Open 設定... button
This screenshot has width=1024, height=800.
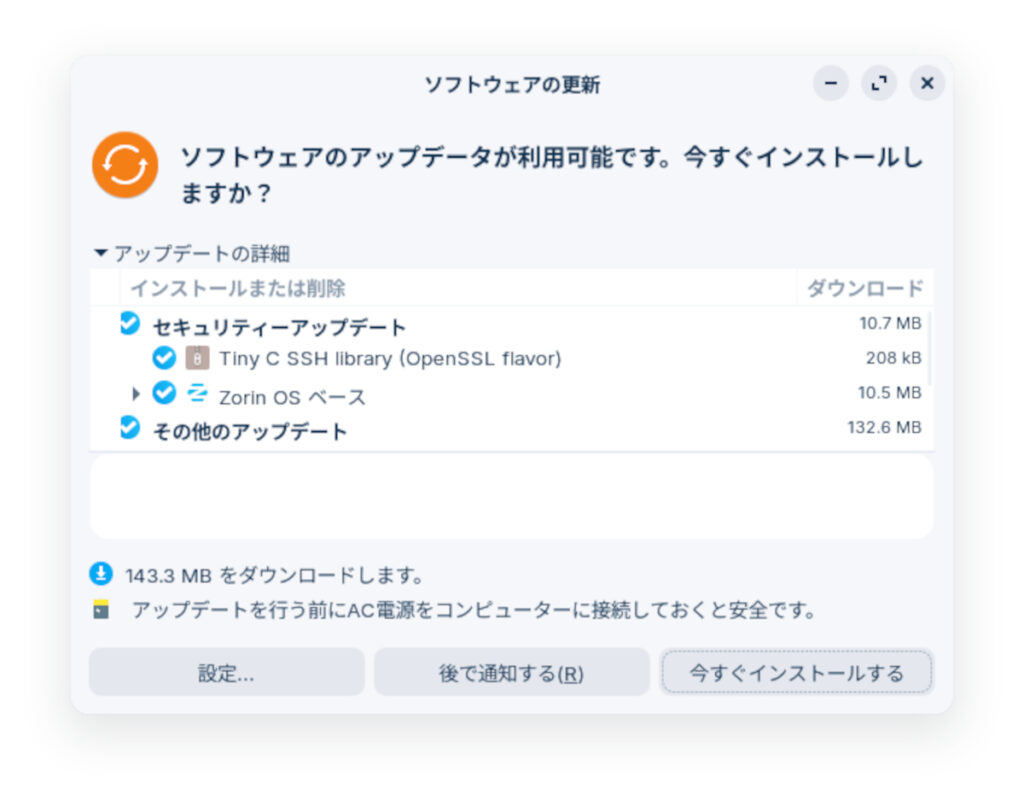pos(226,672)
